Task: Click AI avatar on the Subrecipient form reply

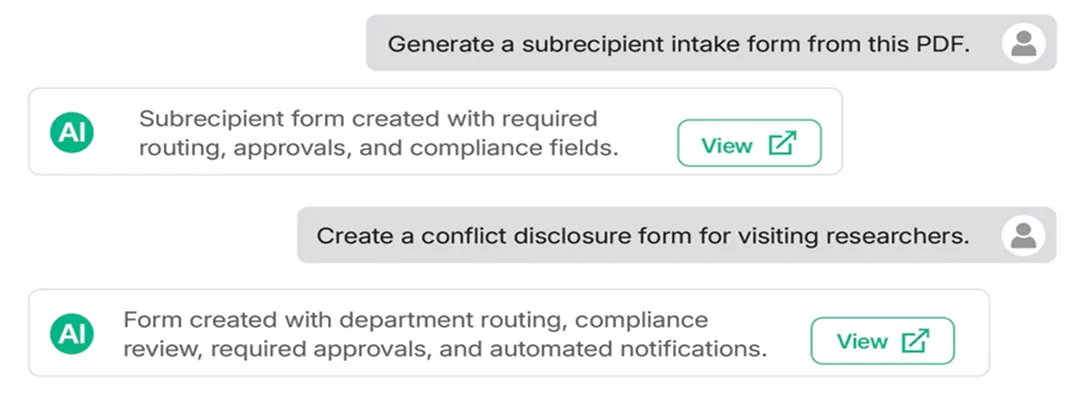Action: click(x=72, y=132)
